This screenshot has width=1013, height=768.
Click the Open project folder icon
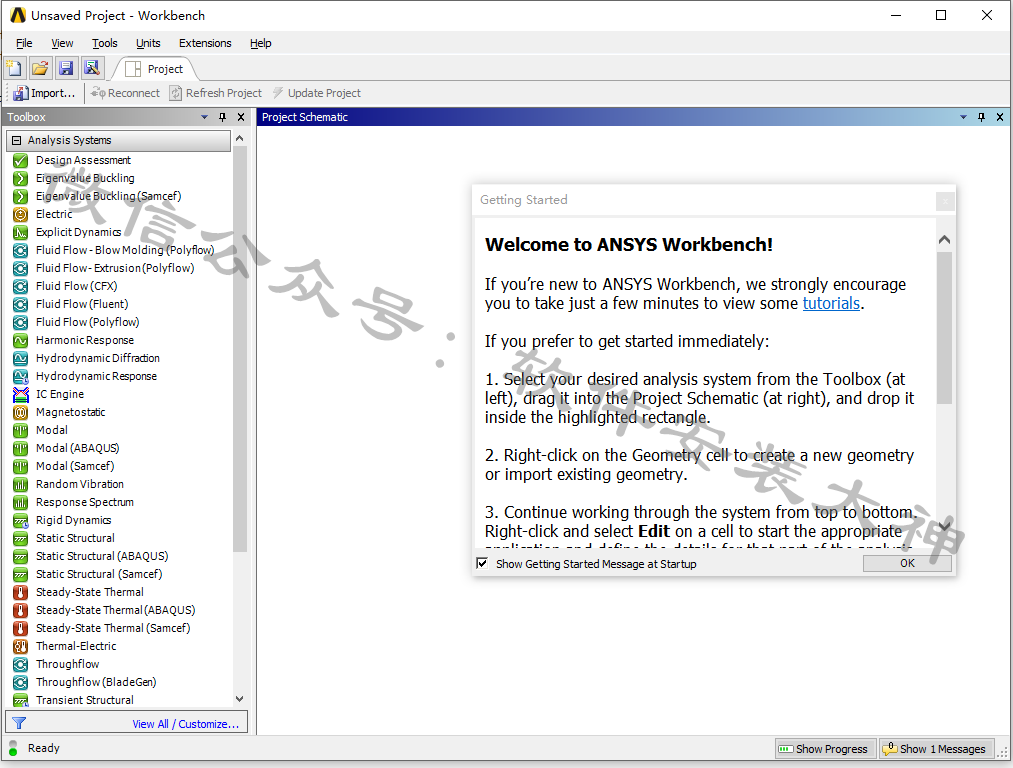pyautogui.click(x=40, y=68)
